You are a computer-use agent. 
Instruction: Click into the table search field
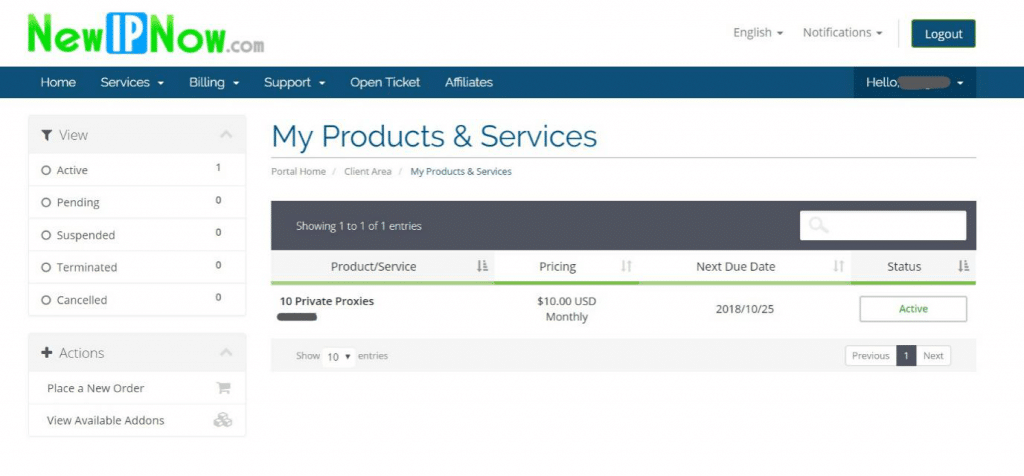[x=883, y=225]
